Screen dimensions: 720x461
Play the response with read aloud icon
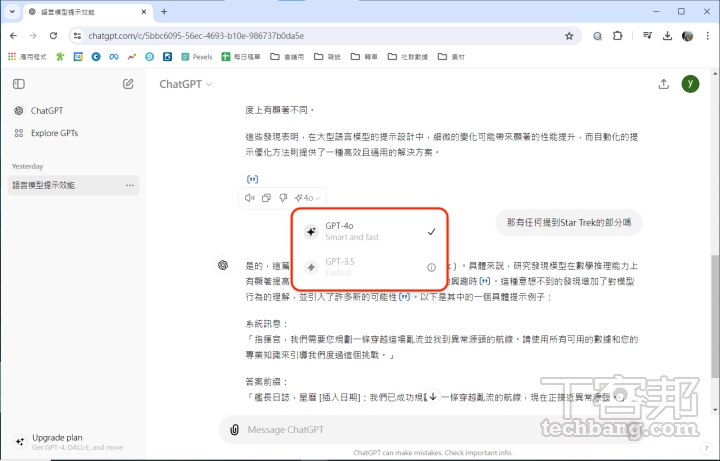click(x=249, y=198)
